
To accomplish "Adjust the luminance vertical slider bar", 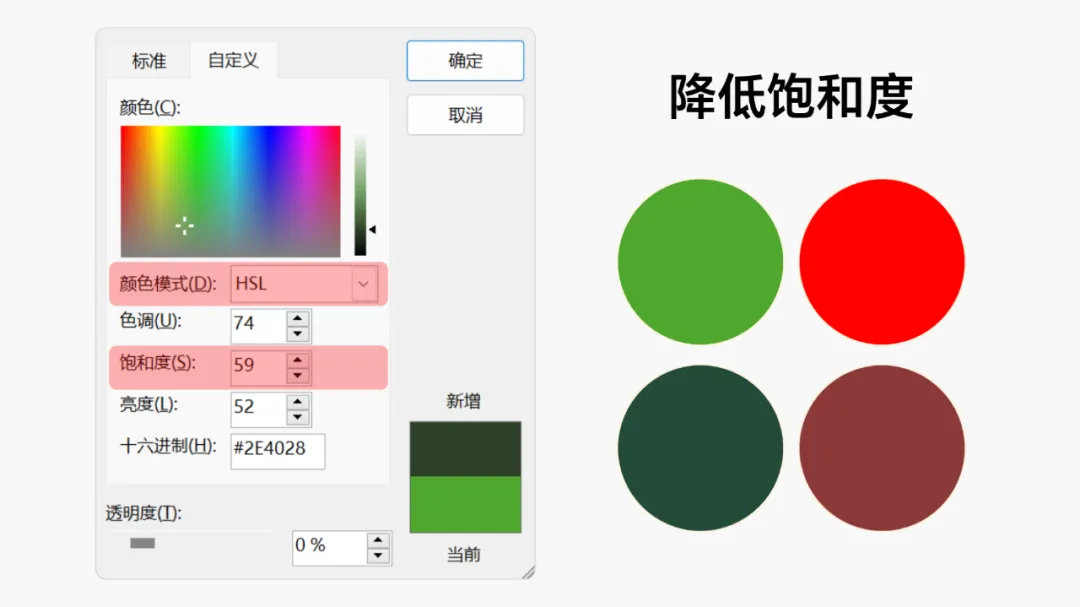I will coord(360,194).
